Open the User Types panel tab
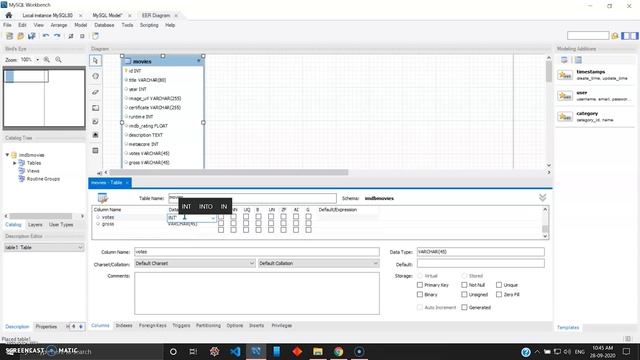Screen dimensions: 640x360 point(61,225)
